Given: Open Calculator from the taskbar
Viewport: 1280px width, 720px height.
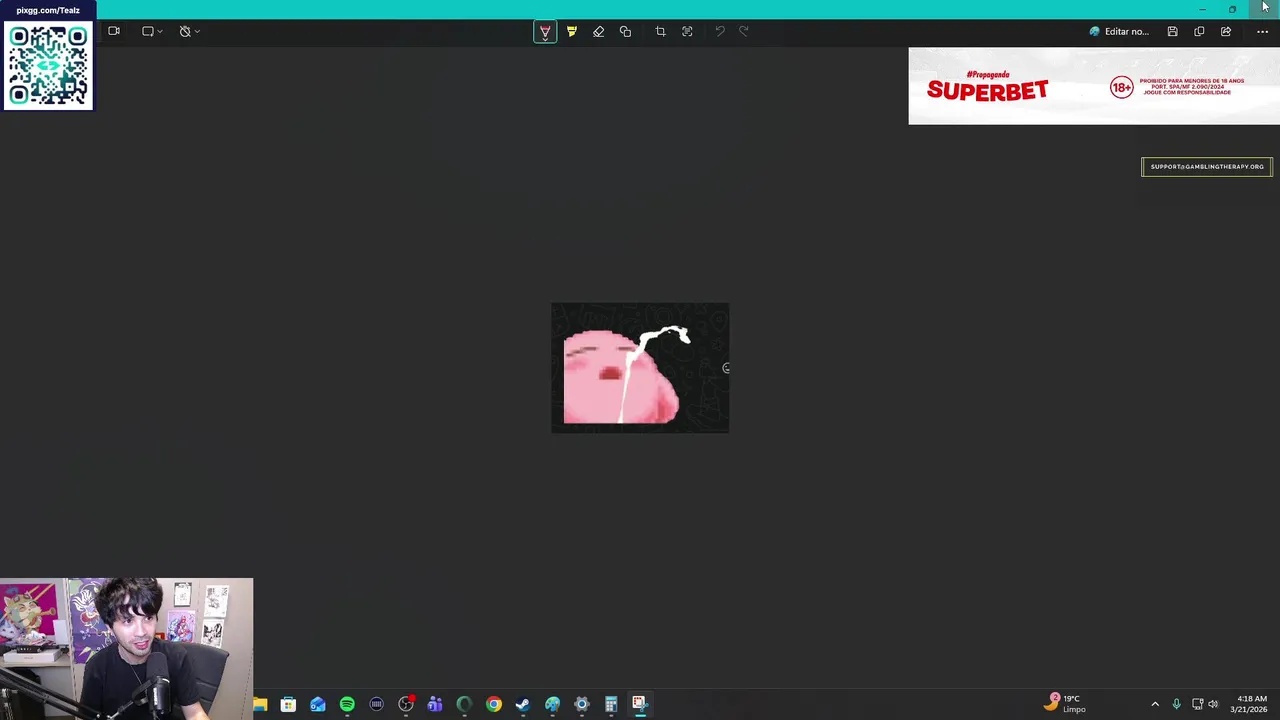Looking at the screenshot, I should pos(611,705).
